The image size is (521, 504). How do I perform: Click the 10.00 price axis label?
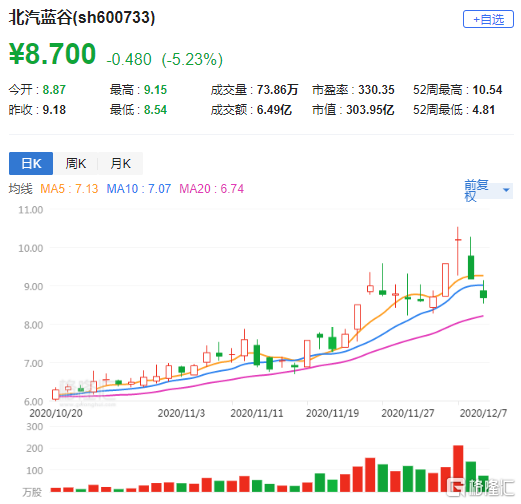(31, 248)
